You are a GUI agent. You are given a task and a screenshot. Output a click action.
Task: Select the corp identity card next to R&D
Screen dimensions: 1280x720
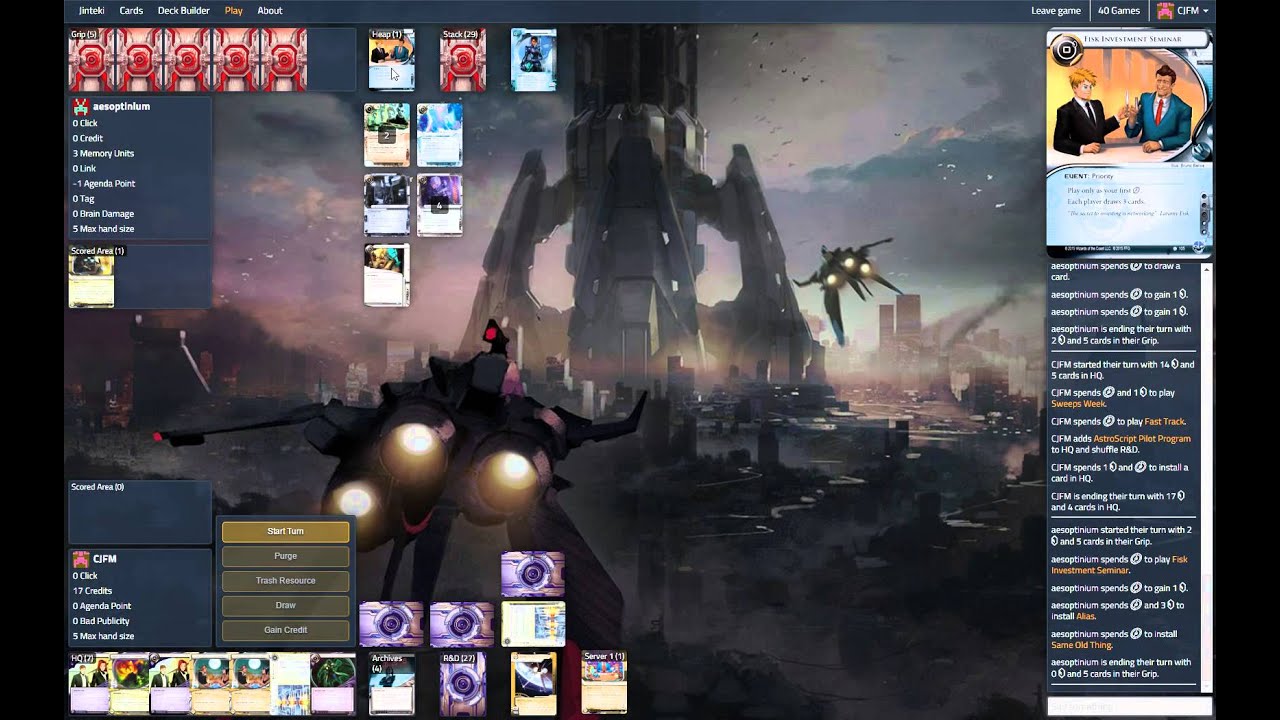coord(534,684)
